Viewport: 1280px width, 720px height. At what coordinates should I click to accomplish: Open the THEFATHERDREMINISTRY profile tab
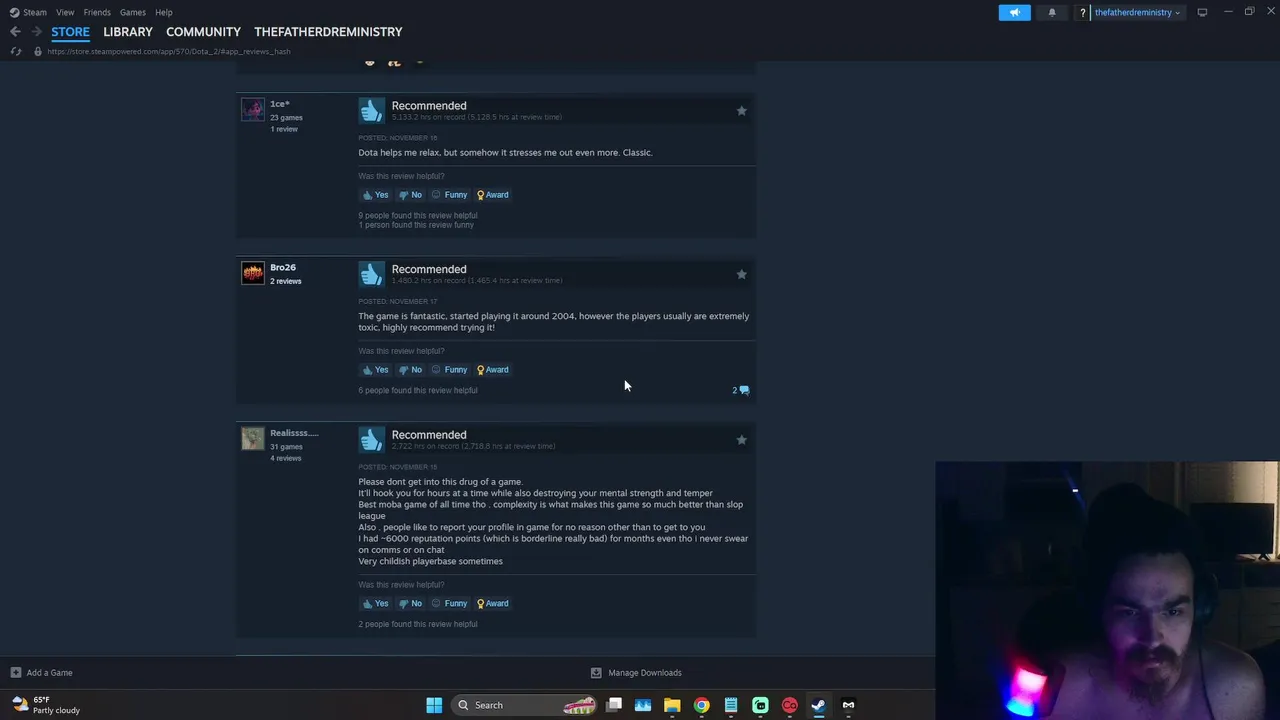(x=328, y=32)
